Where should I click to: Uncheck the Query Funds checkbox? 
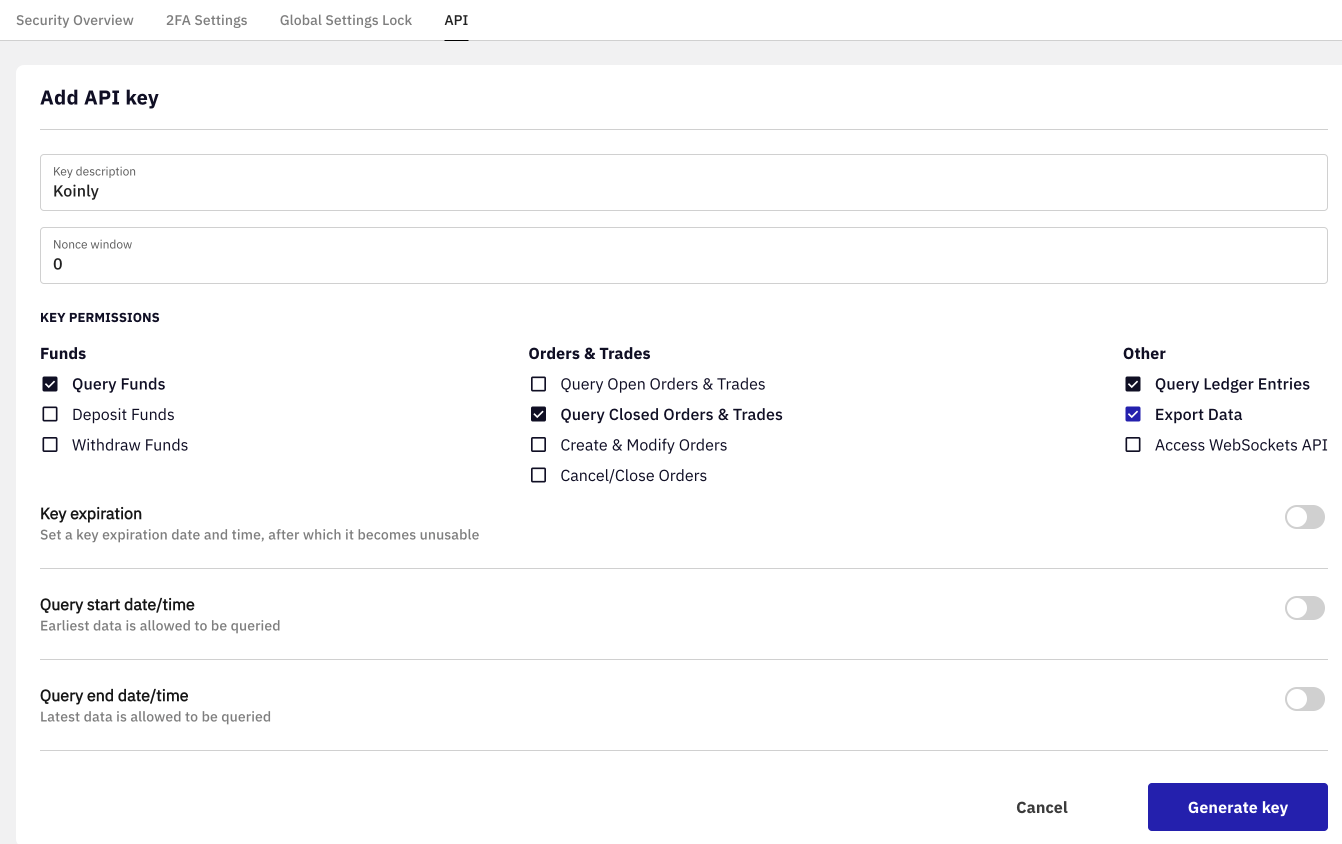click(x=50, y=384)
